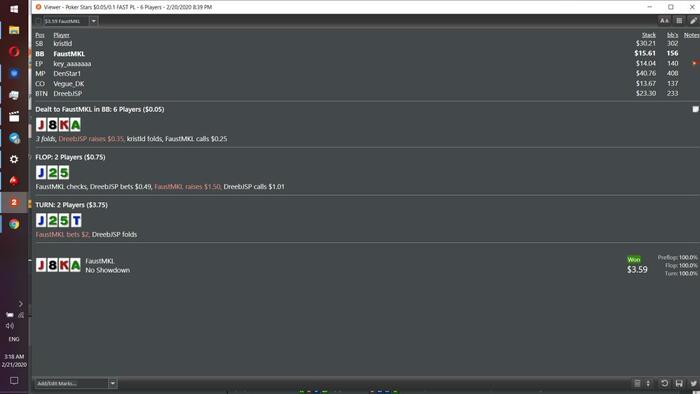The image size is (700, 394).
Task: Share hand via the Twitter bird icon
Action: pyautogui.click(x=693, y=383)
